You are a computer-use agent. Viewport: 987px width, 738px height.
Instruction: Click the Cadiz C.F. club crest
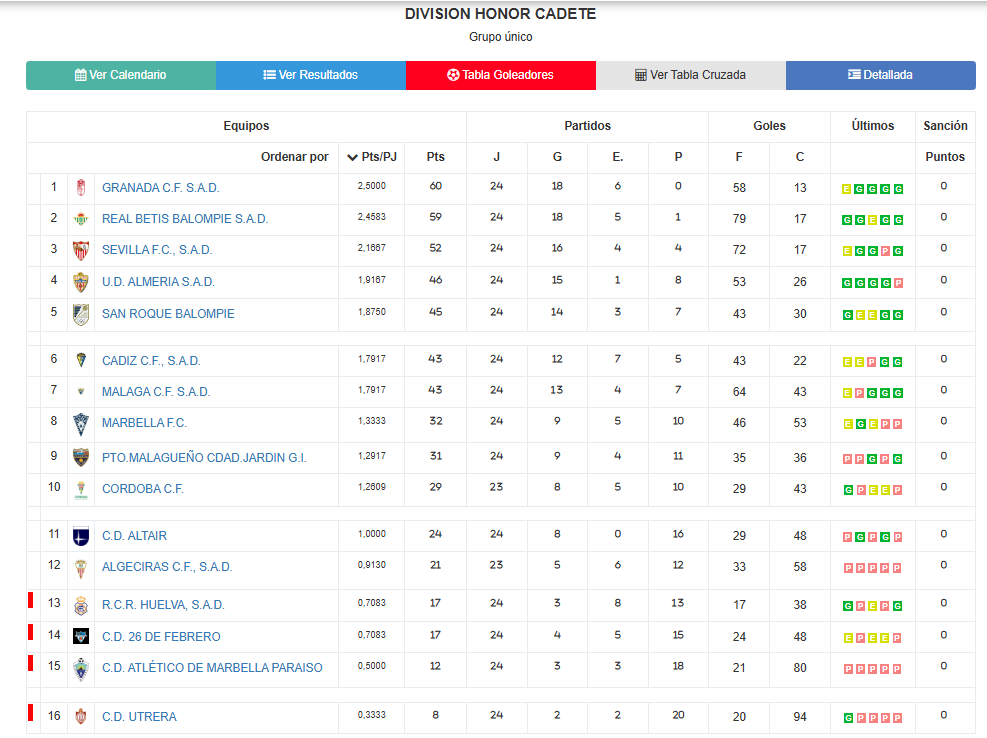(x=81, y=360)
